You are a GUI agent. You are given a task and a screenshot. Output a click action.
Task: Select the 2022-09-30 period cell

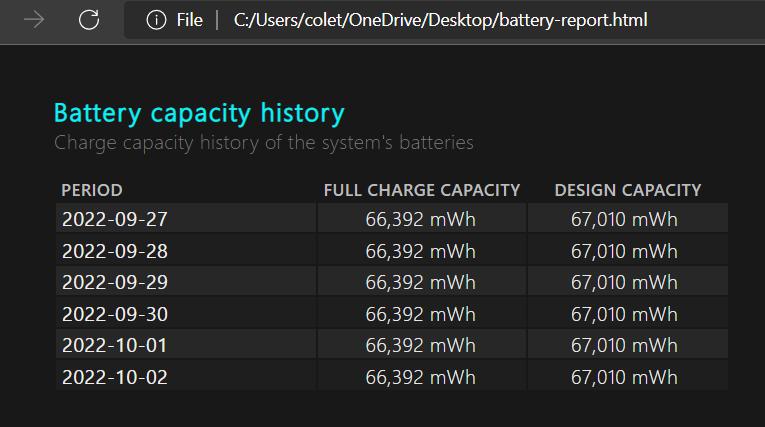pos(115,314)
